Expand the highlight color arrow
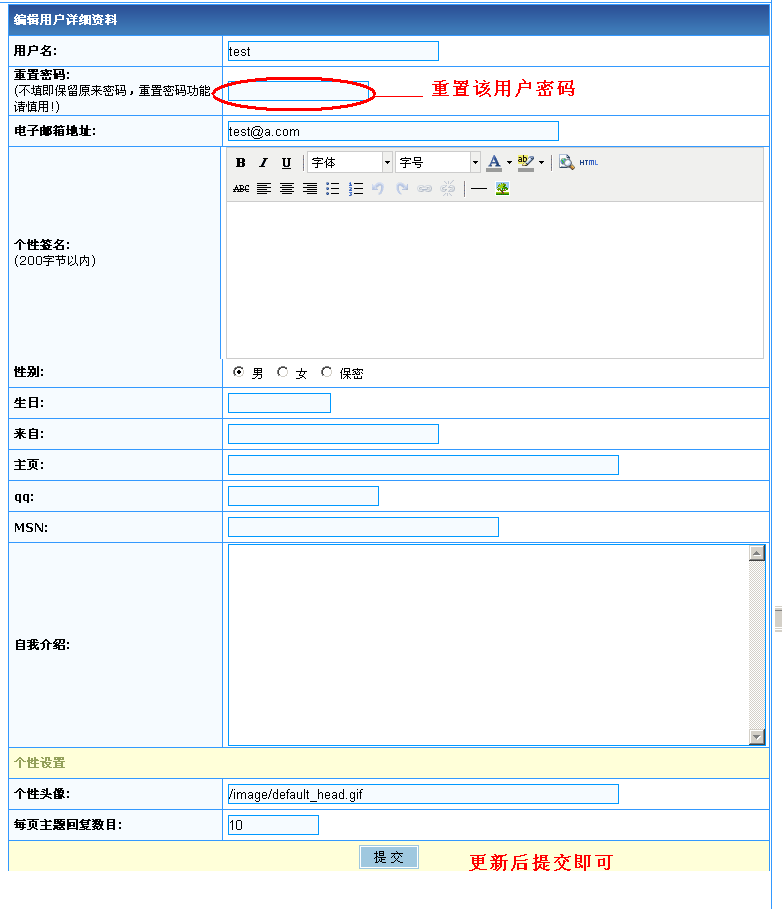The height and width of the screenshot is (909, 782). point(541,163)
